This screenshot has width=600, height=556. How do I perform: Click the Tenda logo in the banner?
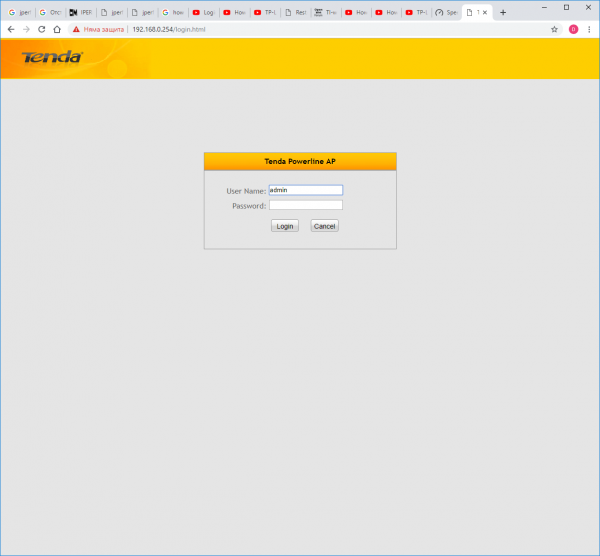(52, 57)
